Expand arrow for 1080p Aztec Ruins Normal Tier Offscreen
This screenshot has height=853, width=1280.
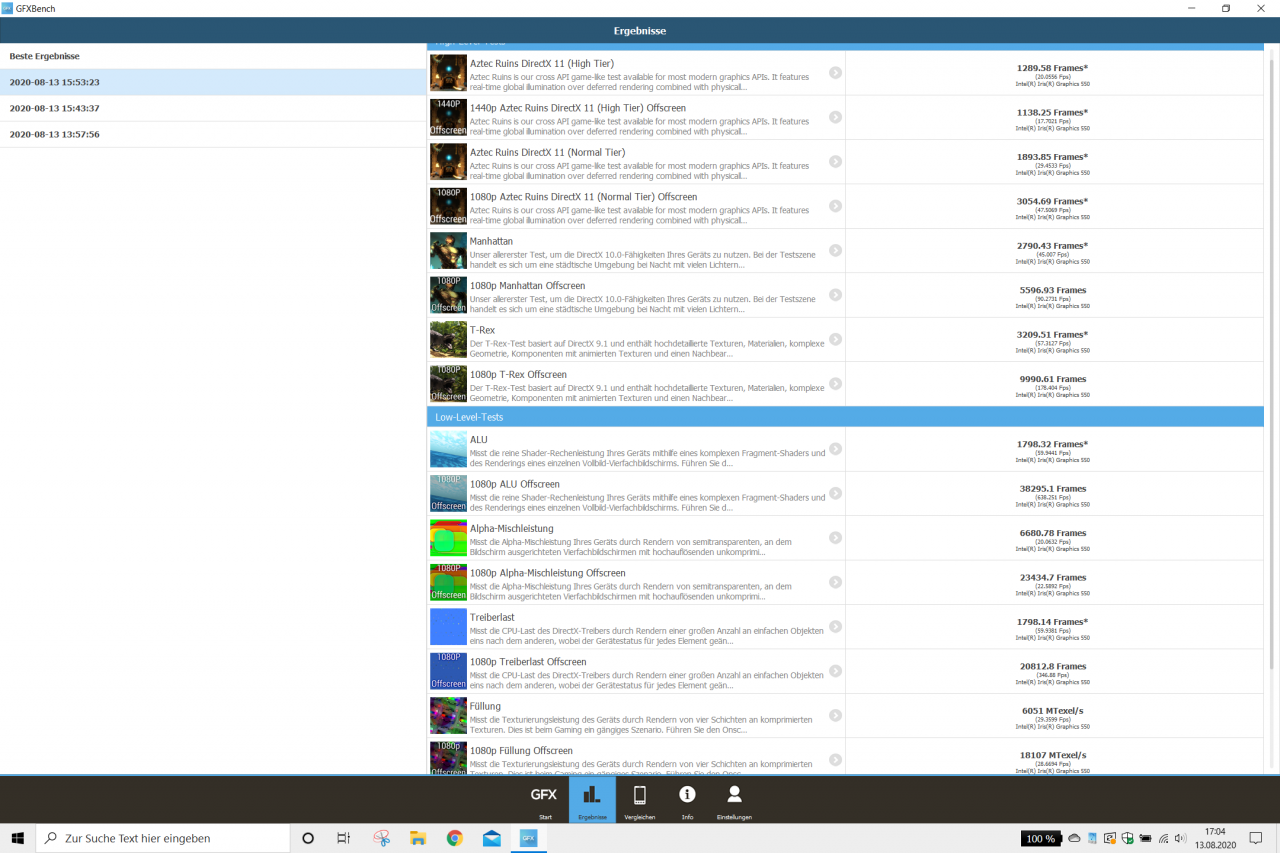pyautogui.click(x=835, y=206)
